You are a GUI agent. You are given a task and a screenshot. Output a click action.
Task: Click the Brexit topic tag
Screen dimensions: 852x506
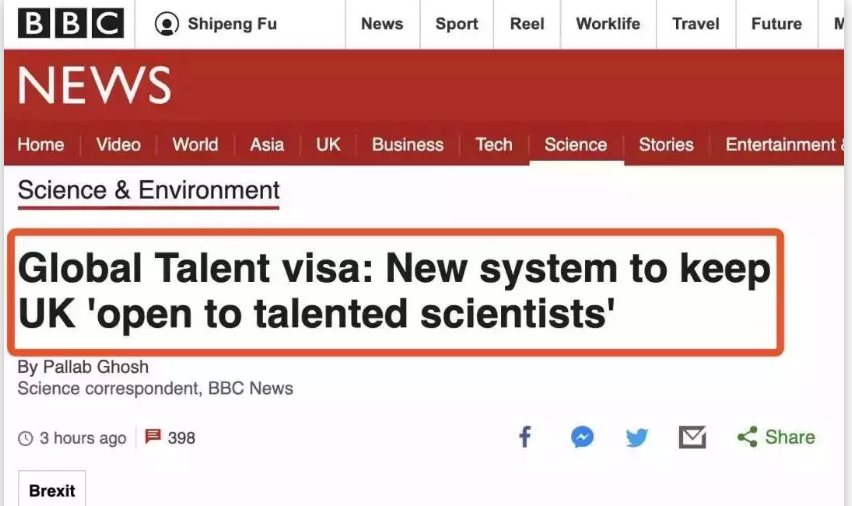[x=52, y=490]
